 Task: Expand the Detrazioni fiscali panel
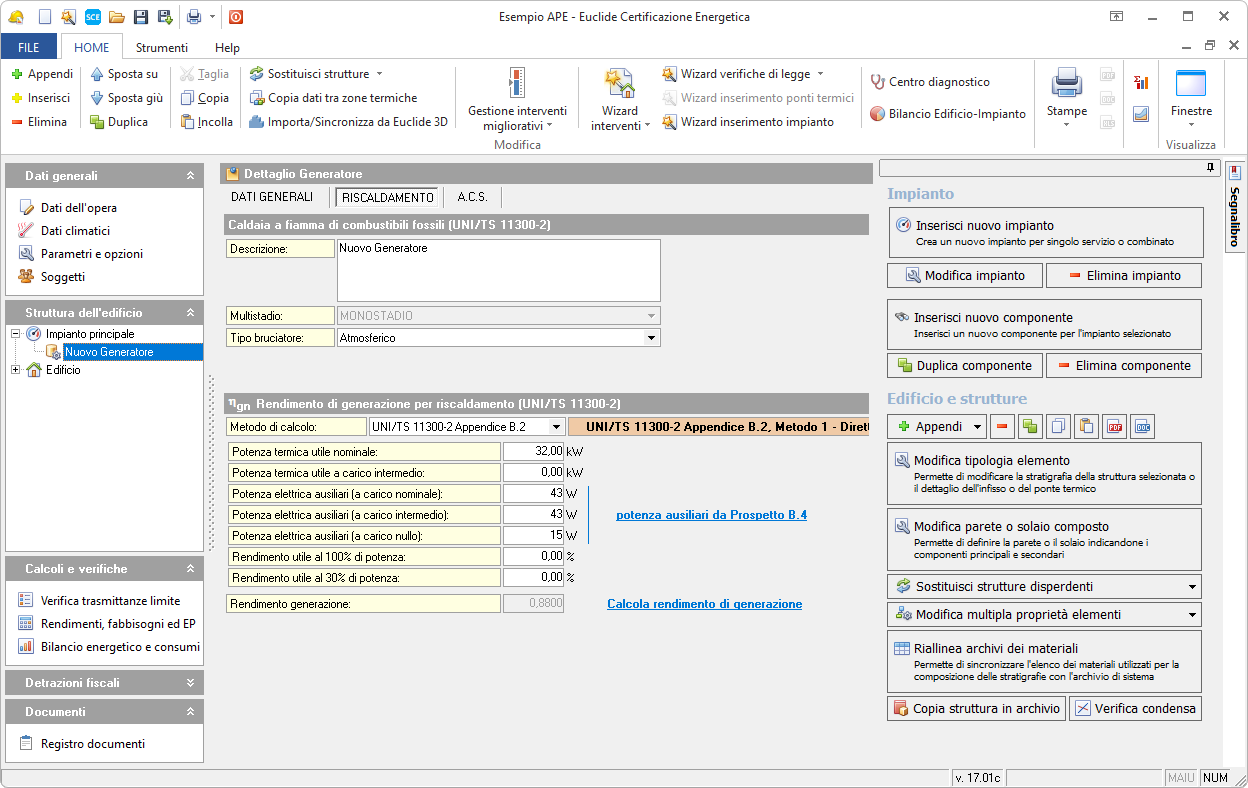pyautogui.click(x=190, y=683)
